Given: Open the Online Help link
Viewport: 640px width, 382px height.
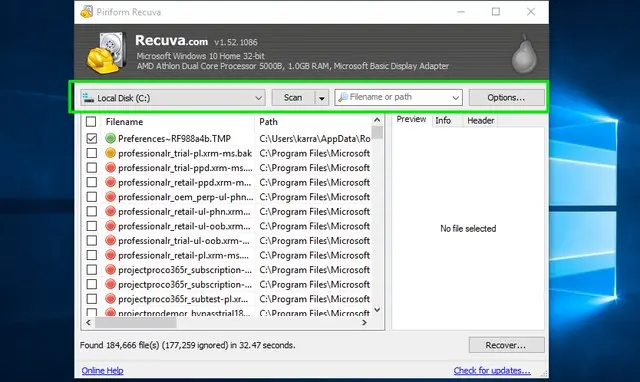Looking at the screenshot, I should [102, 371].
